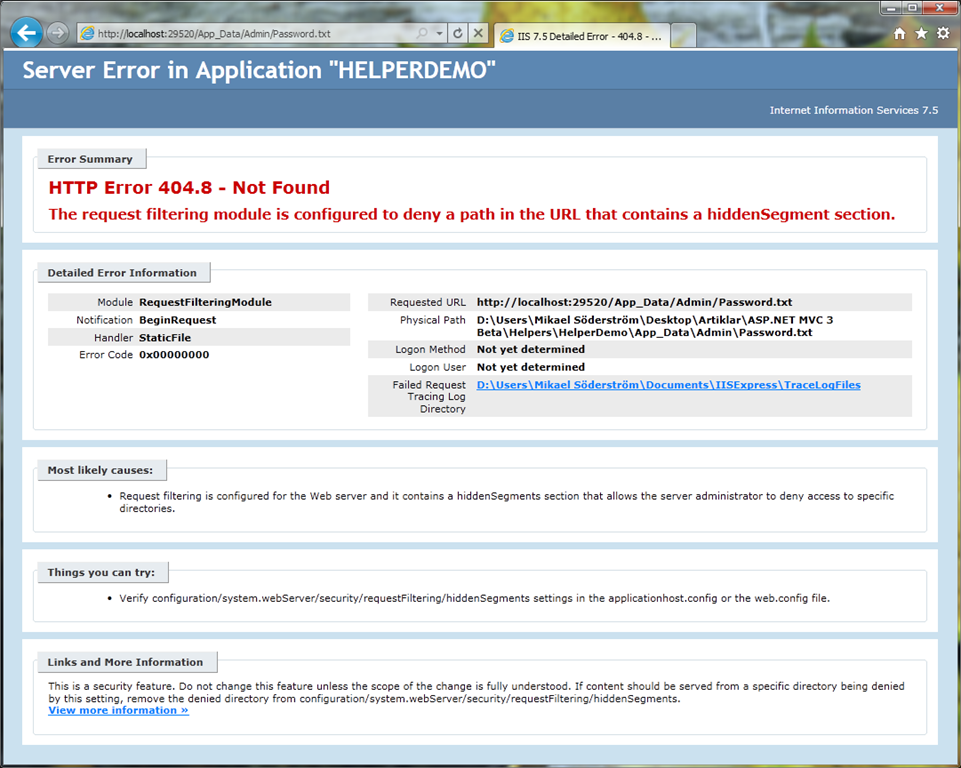
Task: Open a new blank tab
Action: (x=683, y=36)
